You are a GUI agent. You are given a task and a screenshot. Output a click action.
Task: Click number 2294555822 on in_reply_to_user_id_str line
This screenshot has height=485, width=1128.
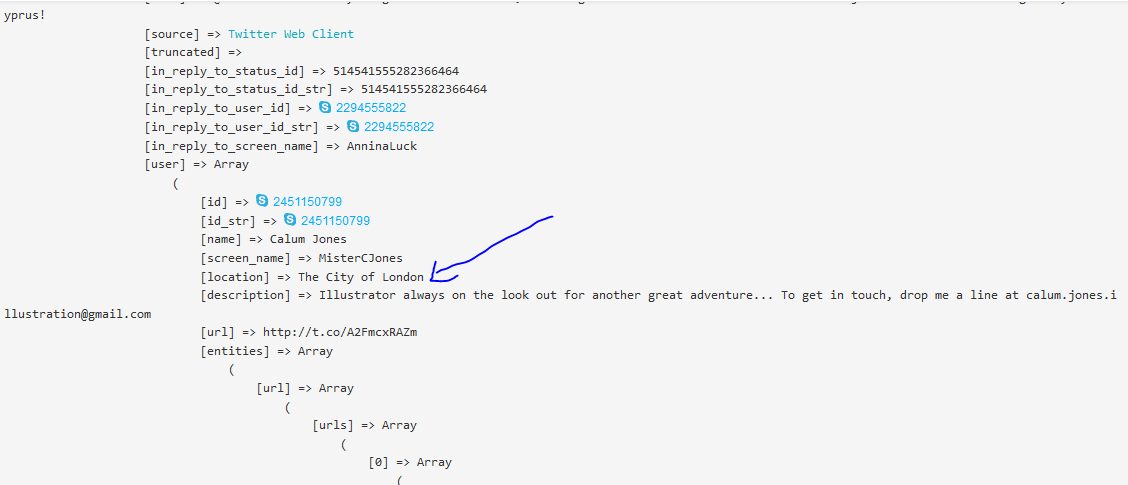click(399, 127)
